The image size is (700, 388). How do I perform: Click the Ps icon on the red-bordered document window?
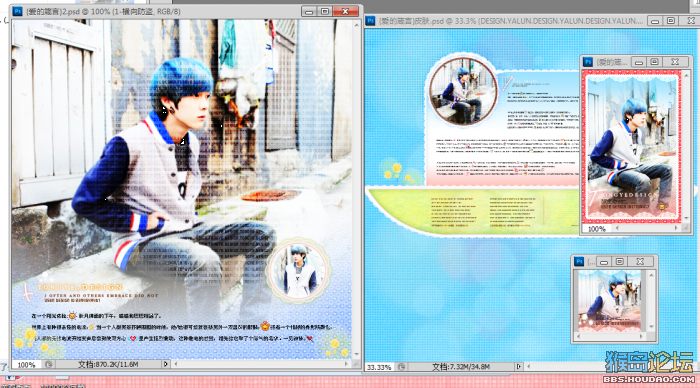point(588,62)
